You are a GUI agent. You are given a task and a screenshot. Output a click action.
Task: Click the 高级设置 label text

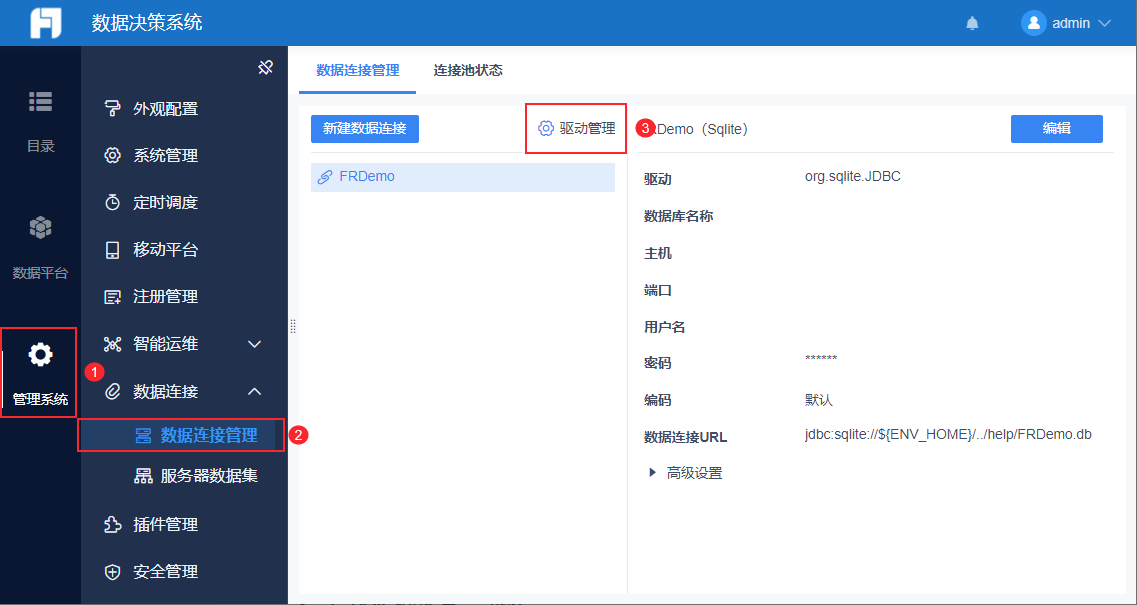pos(695,473)
